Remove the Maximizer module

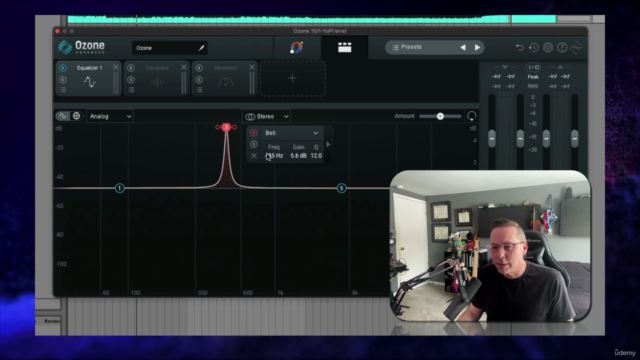[252, 67]
